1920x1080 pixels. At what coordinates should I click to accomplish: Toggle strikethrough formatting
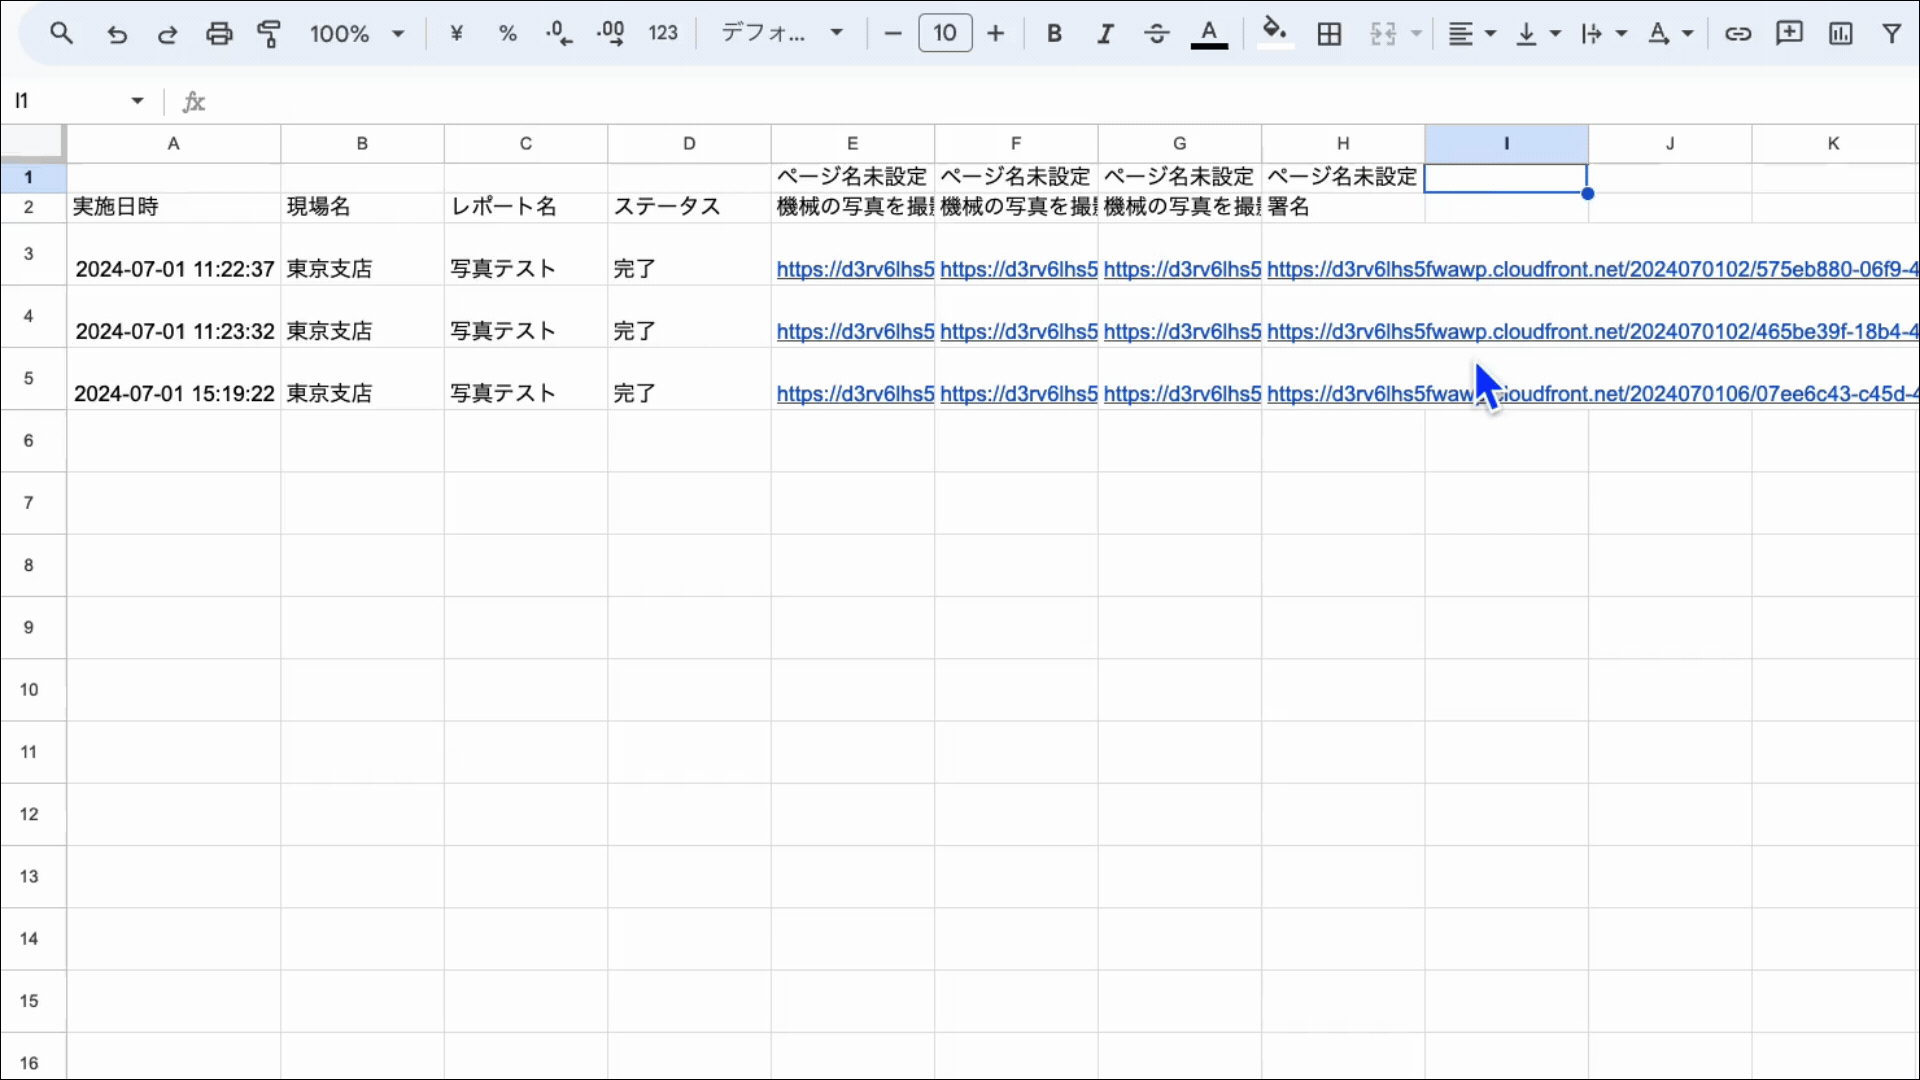[x=1157, y=34]
